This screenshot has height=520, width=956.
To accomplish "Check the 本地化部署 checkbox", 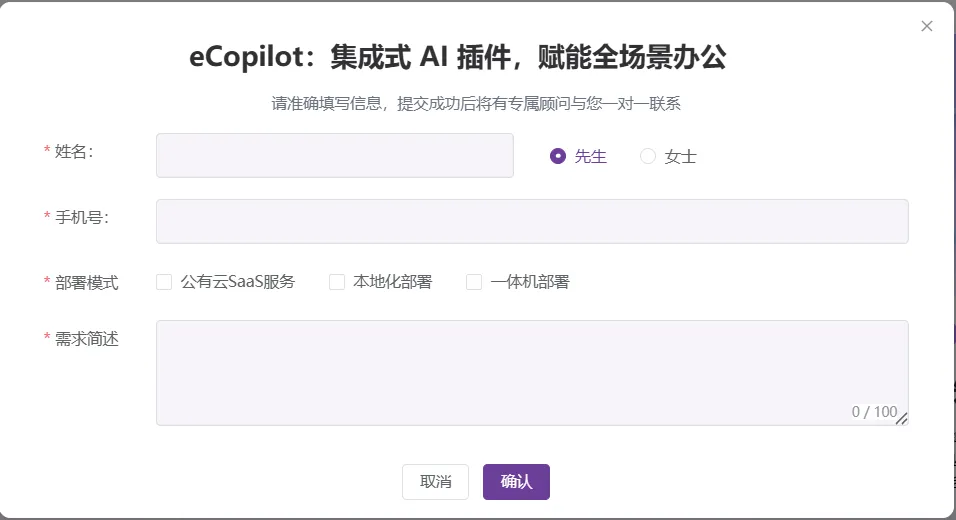I will 337,282.
